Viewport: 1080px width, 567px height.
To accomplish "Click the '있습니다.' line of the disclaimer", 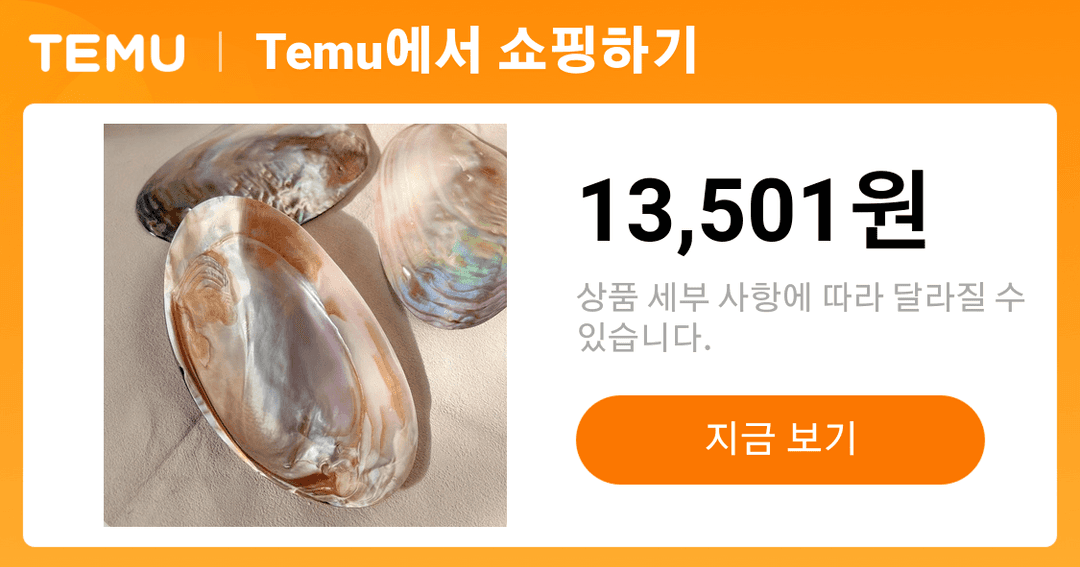I will (643, 337).
